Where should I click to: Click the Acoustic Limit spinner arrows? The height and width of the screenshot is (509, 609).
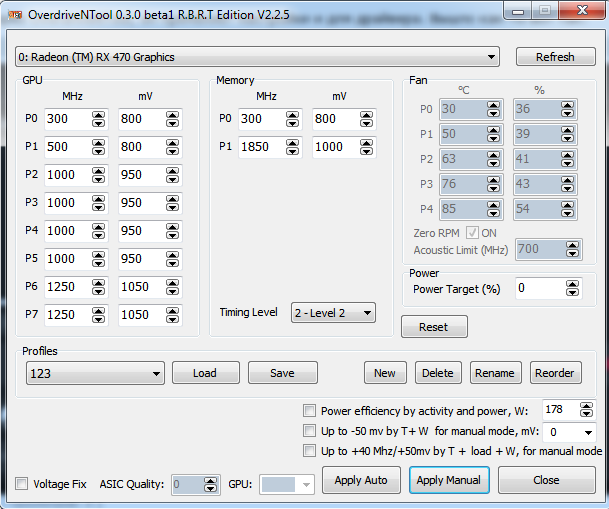(x=572, y=249)
